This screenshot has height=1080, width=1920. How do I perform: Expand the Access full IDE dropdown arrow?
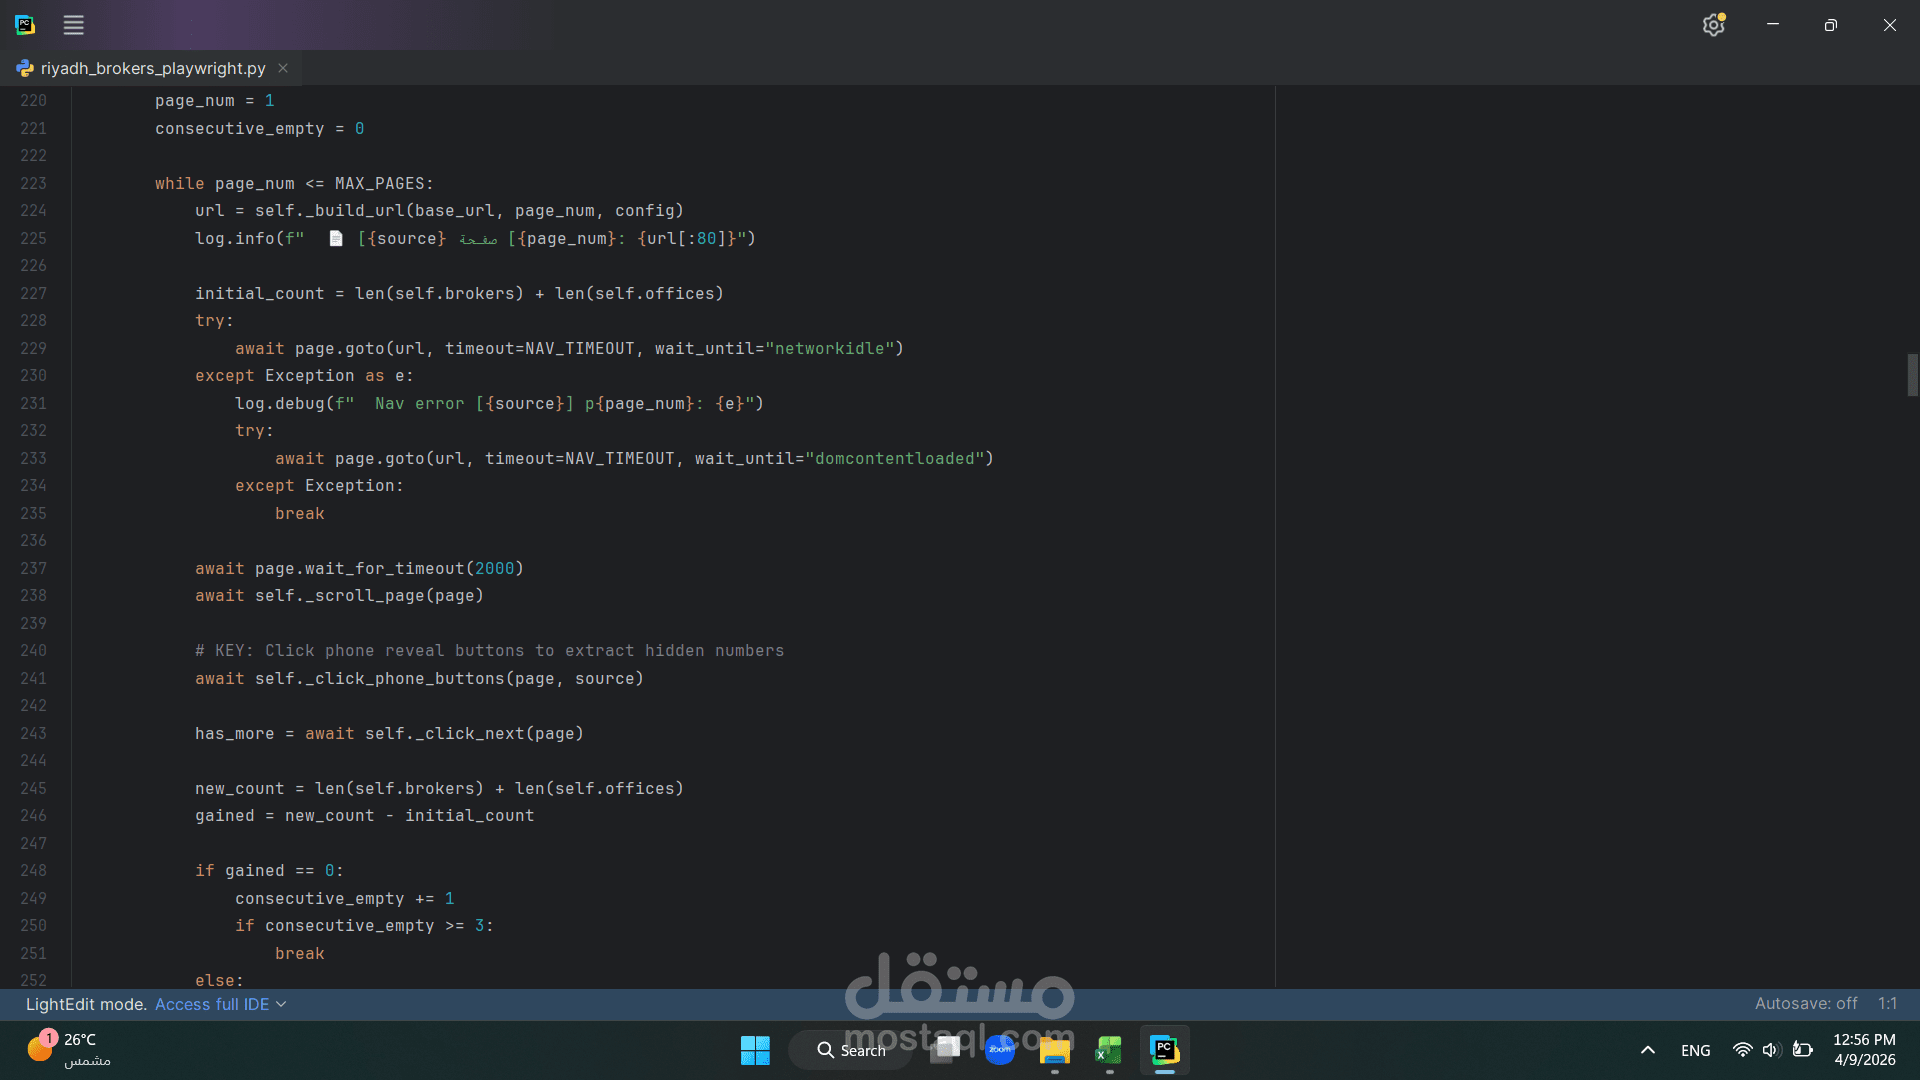281,1004
